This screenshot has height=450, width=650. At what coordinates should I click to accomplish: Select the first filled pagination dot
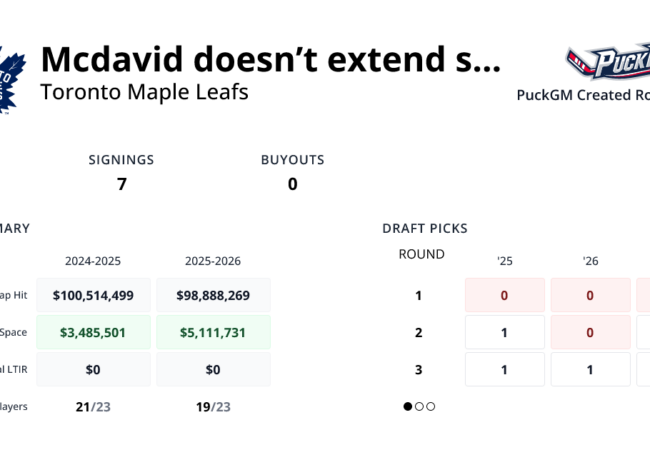408,406
